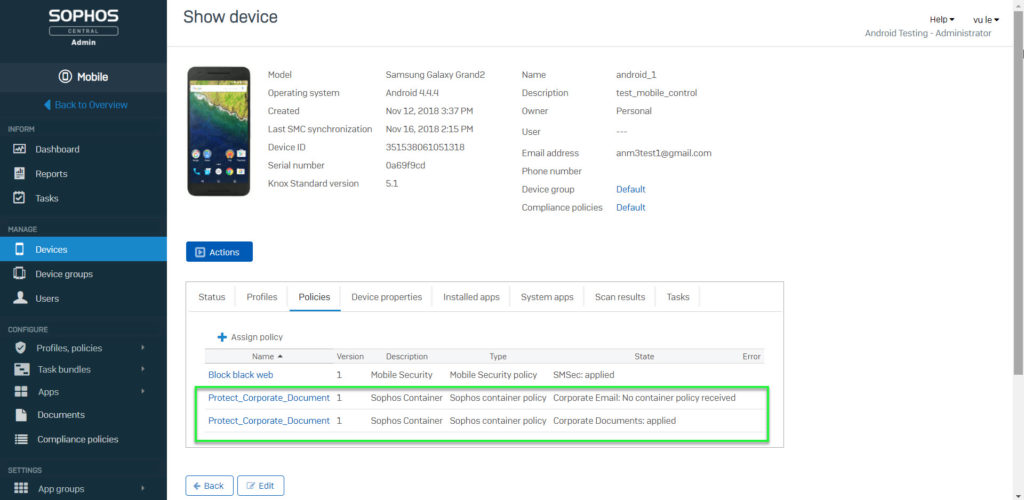Viewport: 1024px width, 500px height.
Task: Select email address anm3test1@gmail.com text
Action: coord(664,153)
